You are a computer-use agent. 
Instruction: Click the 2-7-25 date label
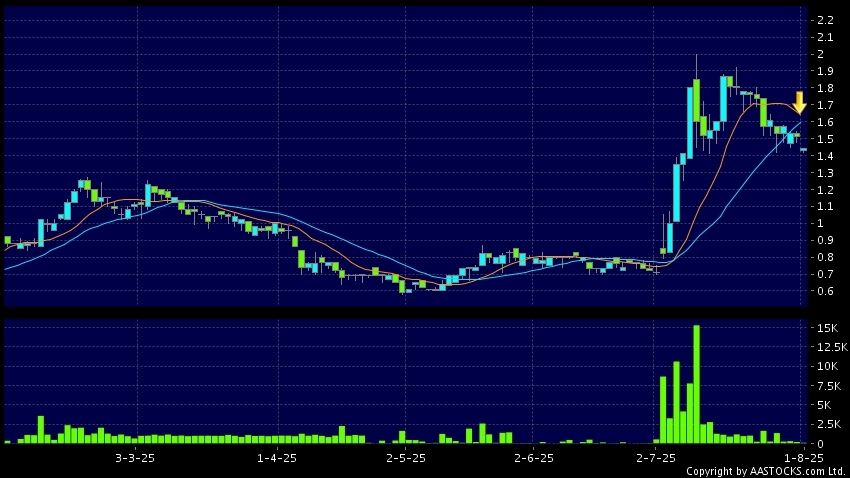(656, 458)
